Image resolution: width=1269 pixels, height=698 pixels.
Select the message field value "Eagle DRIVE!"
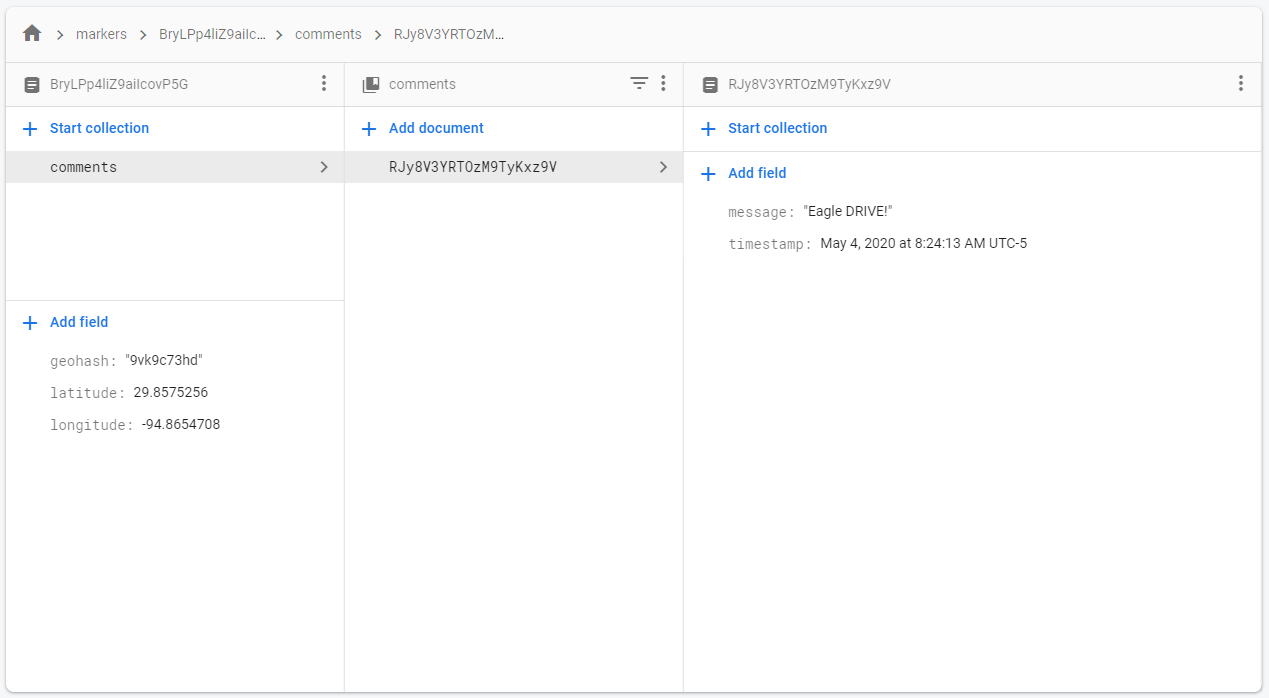[x=847, y=212]
